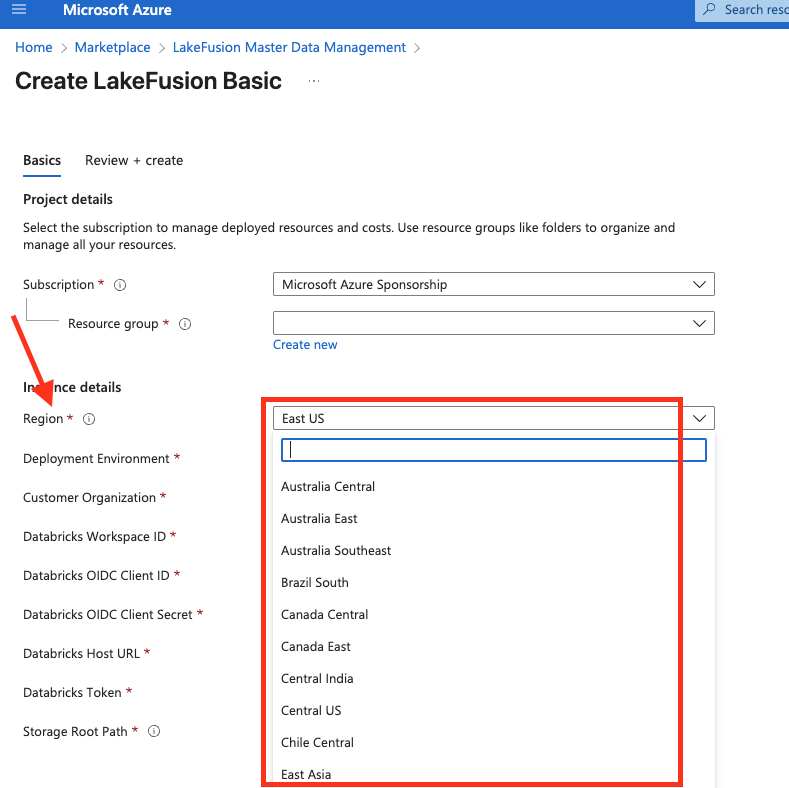Open LakeFusion Master Data Management breadcrumb
The width and height of the screenshot is (789, 788).
click(289, 47)
